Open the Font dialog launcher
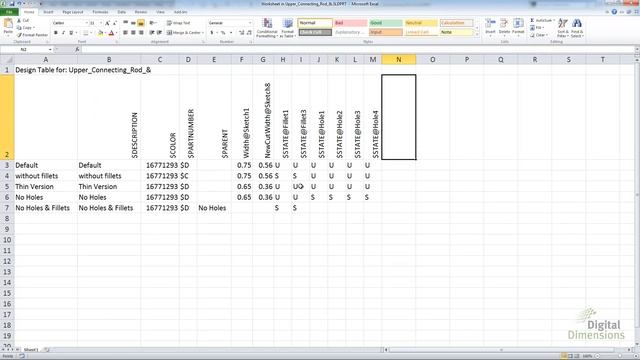The image size is (640, 360). (x=116, y=42)
